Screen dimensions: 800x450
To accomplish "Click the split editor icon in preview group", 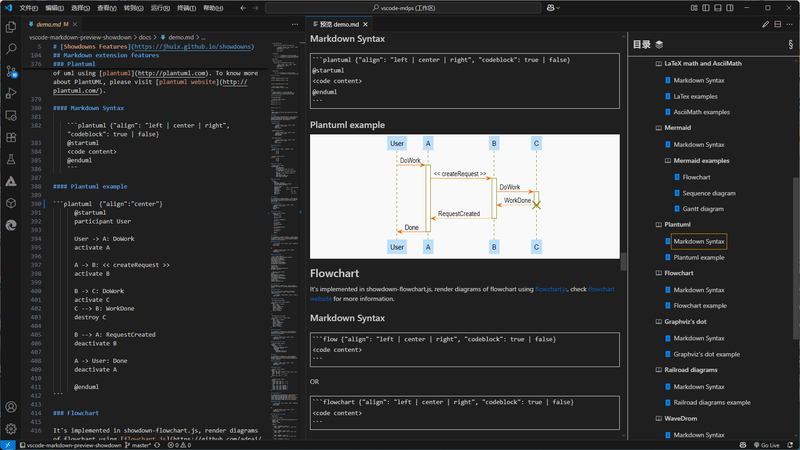I will (778, 24).
